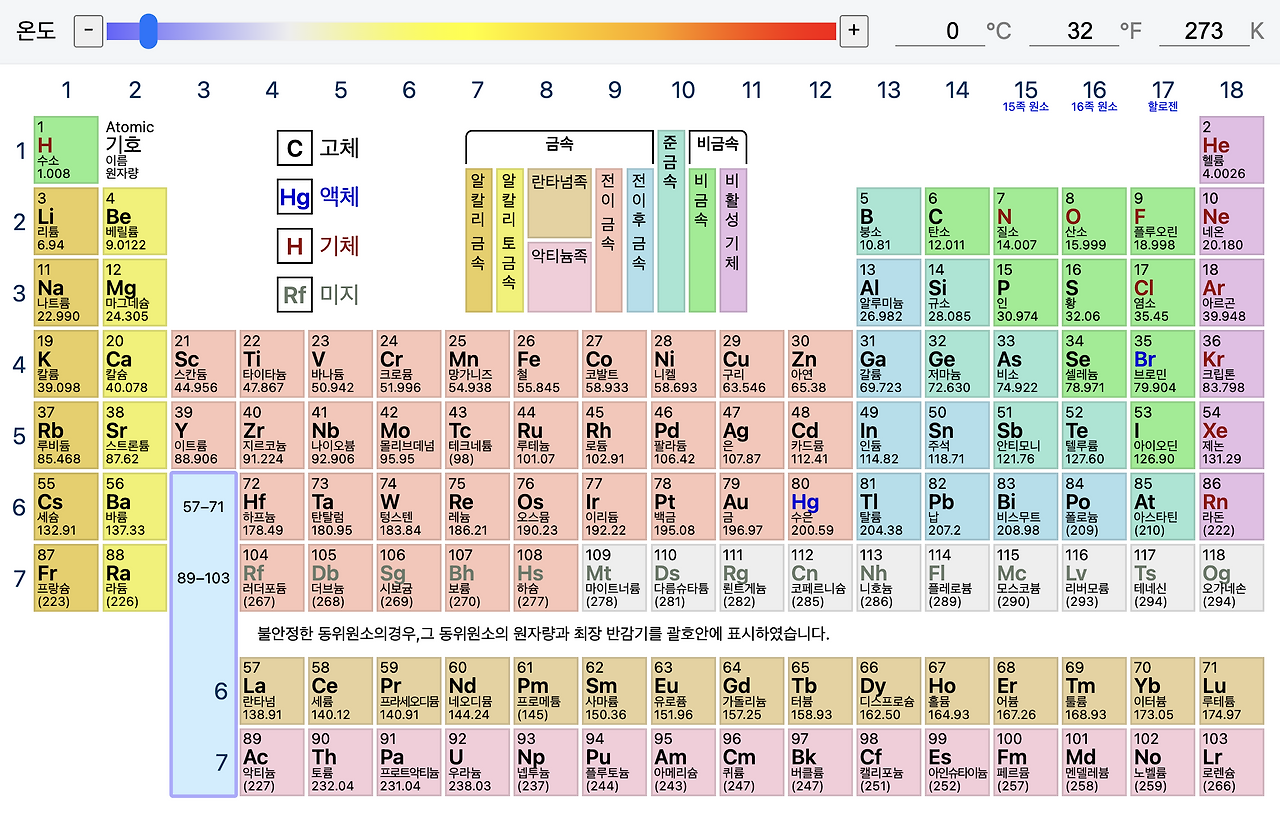Click the gas state legend box H
This screenshot has width=1280, height=813.
[x=295, y=246]
